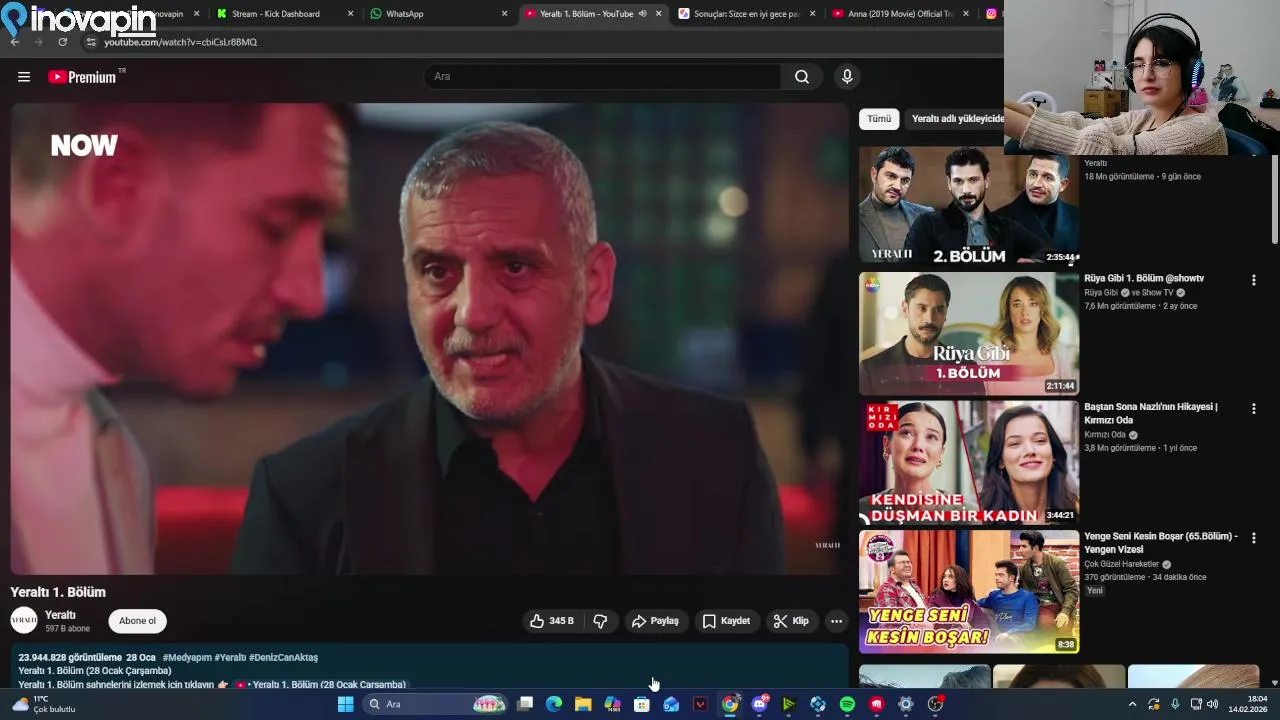1280x720 pixels.
Task: Click the browser address bar URL
Action: [180, 42]
